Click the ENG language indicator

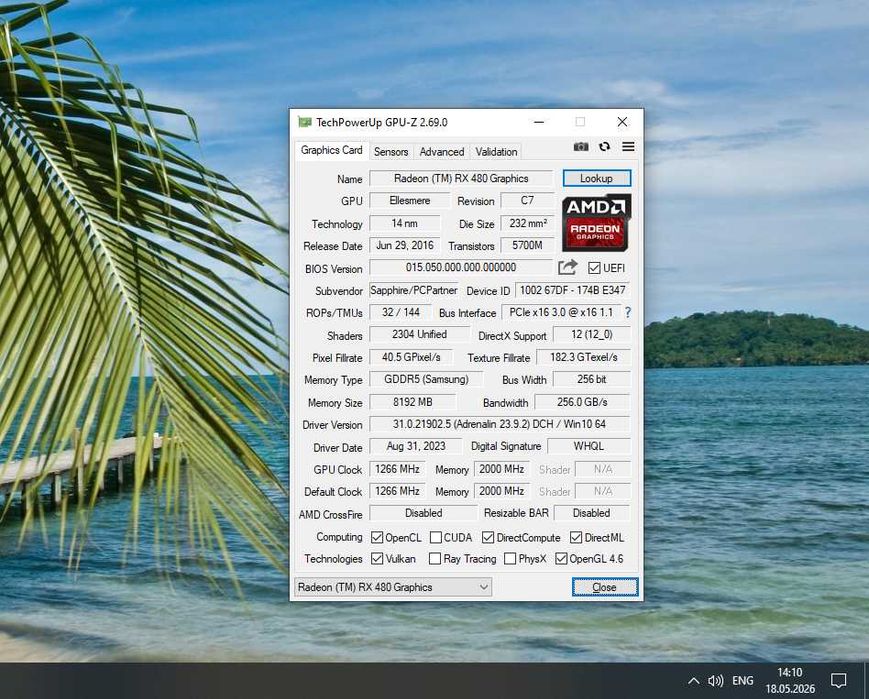coord(743,681)
